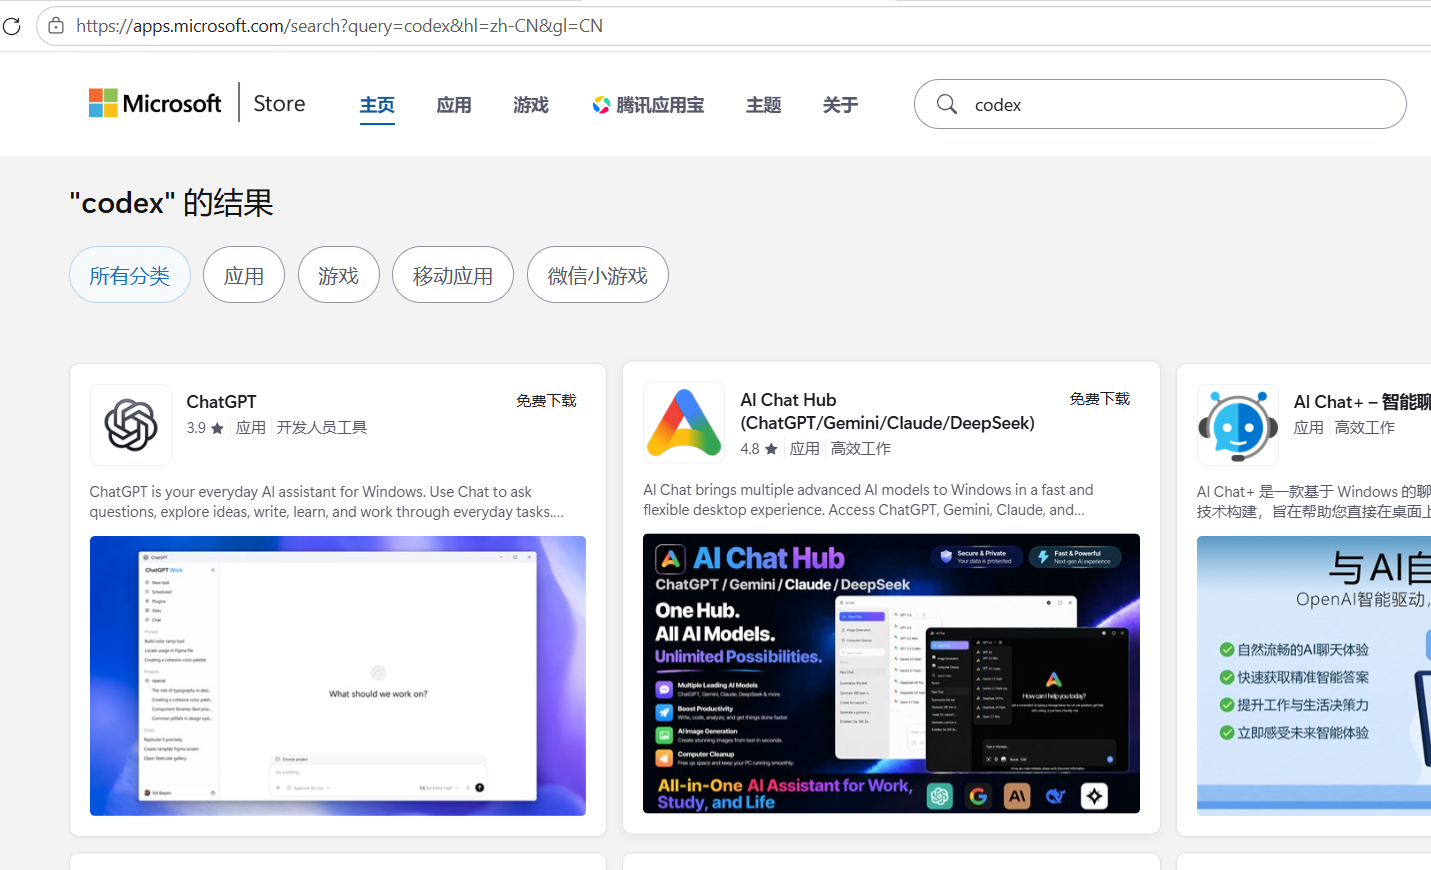Click the ChatGPT description text
The image size is (1431, 870).
point(327,502)
